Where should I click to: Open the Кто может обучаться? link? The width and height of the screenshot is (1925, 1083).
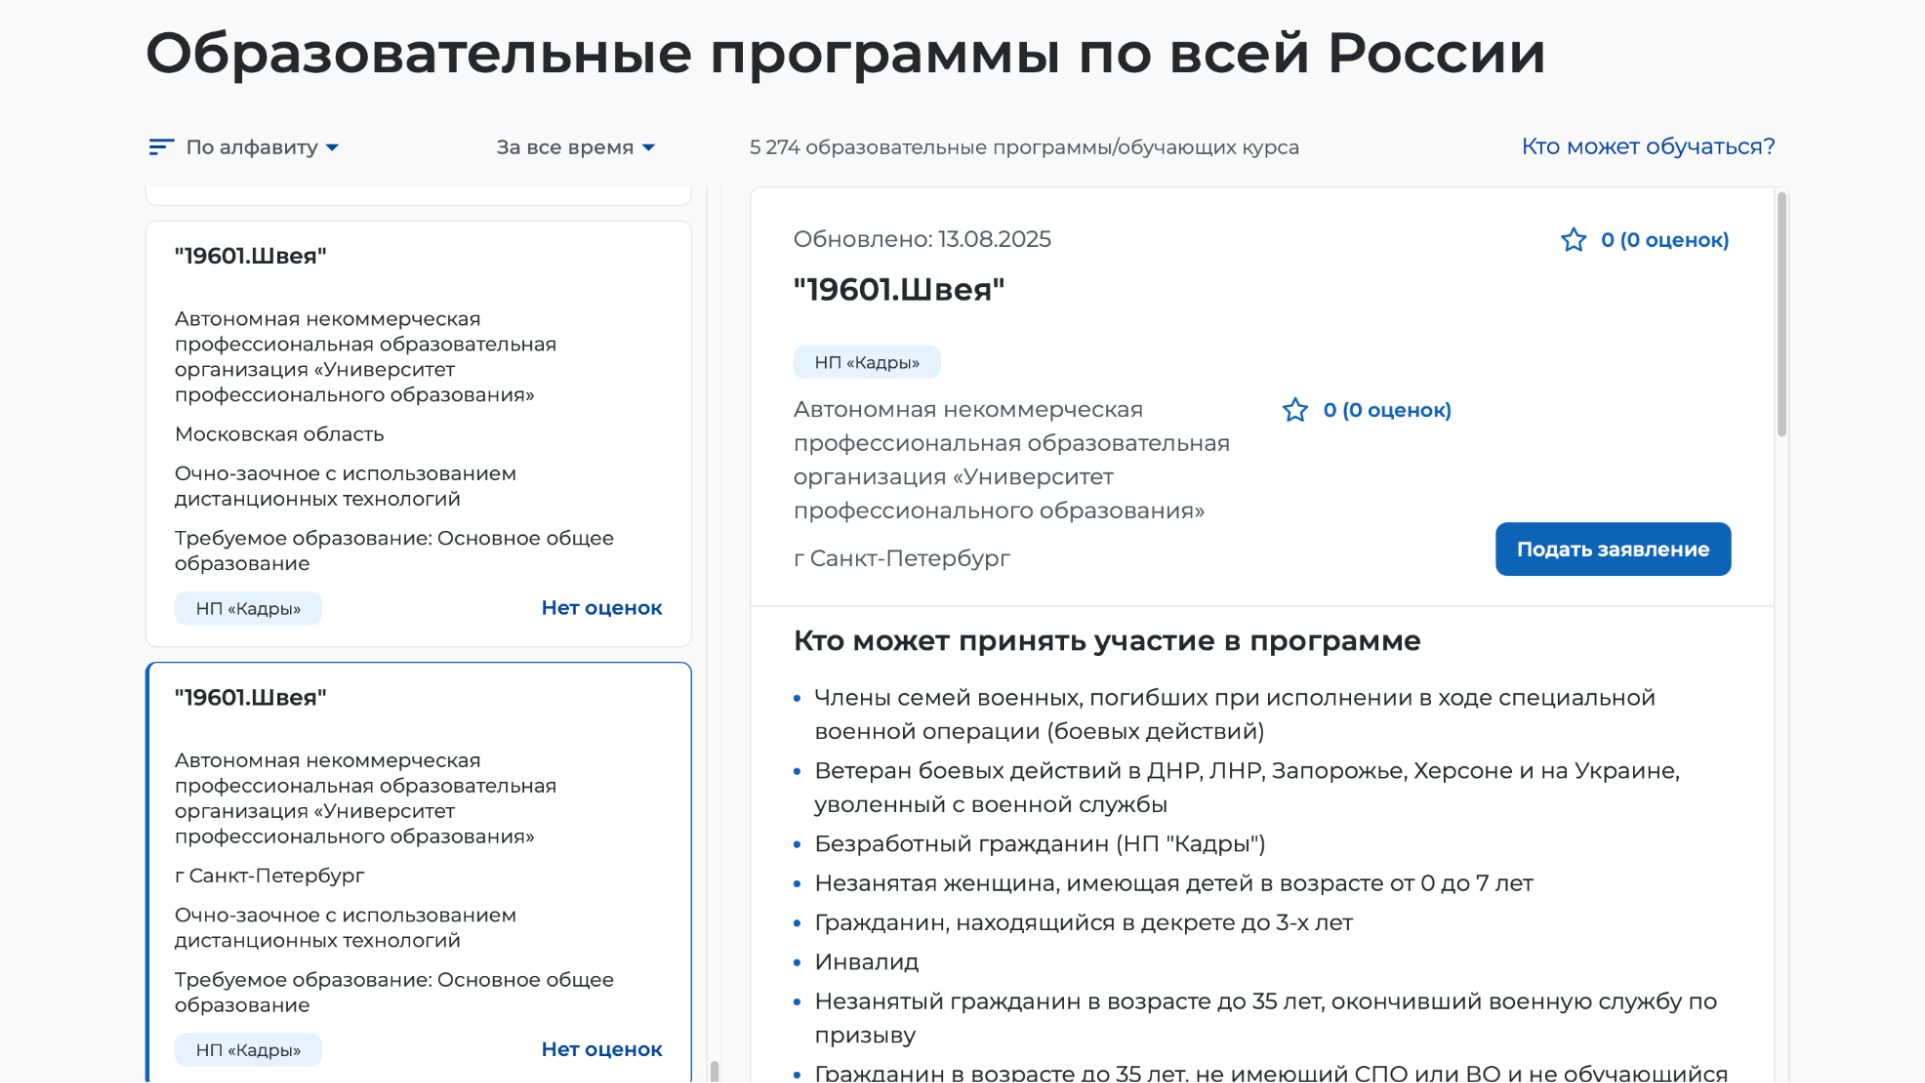(1648, 146)
